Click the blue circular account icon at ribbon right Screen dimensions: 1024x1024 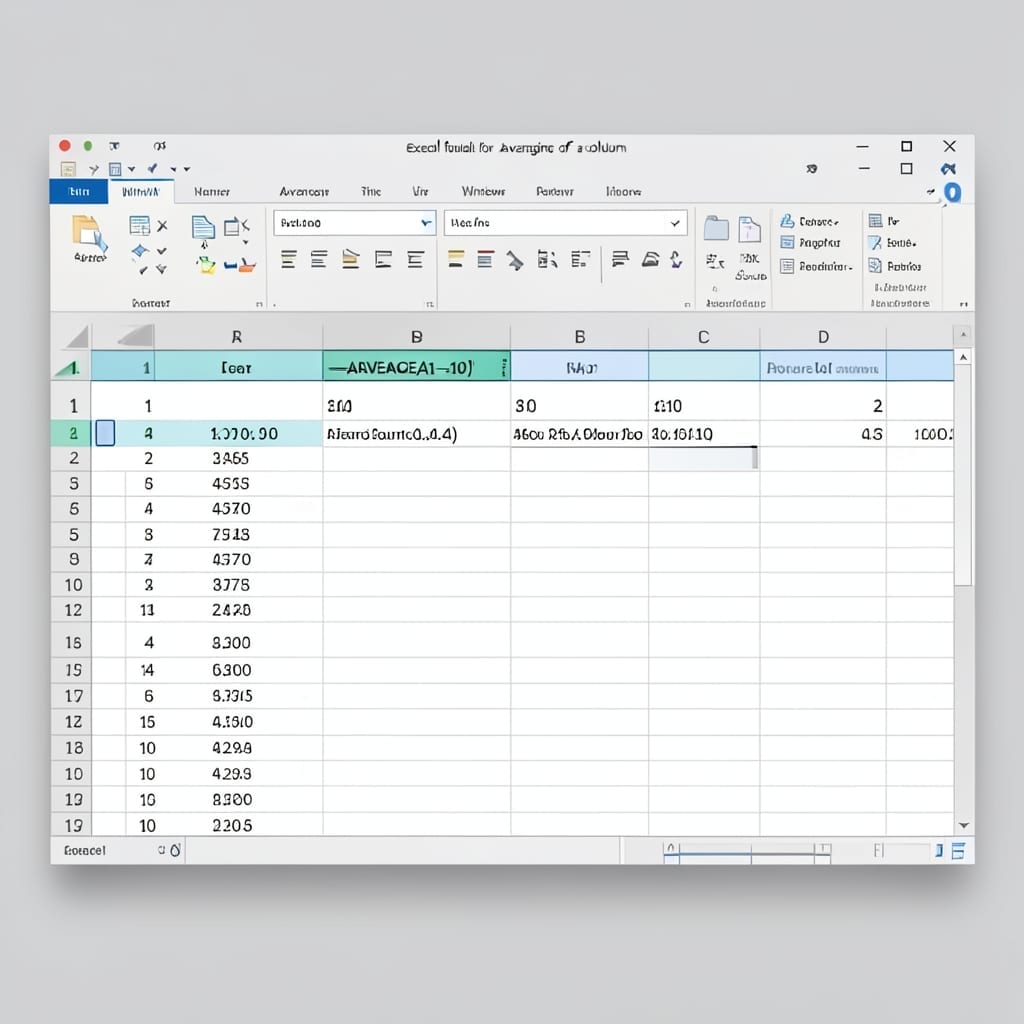coord(953,192)
